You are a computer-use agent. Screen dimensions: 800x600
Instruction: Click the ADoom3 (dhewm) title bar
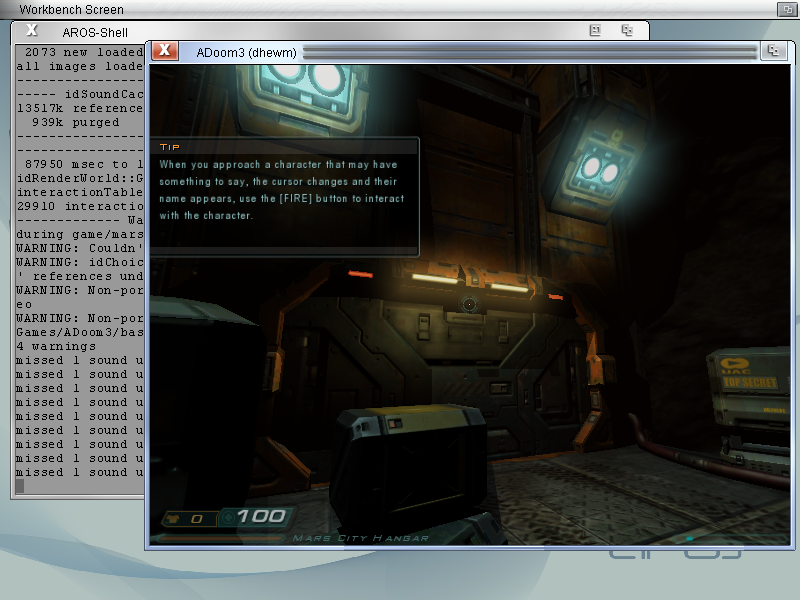tap(528, 51)
